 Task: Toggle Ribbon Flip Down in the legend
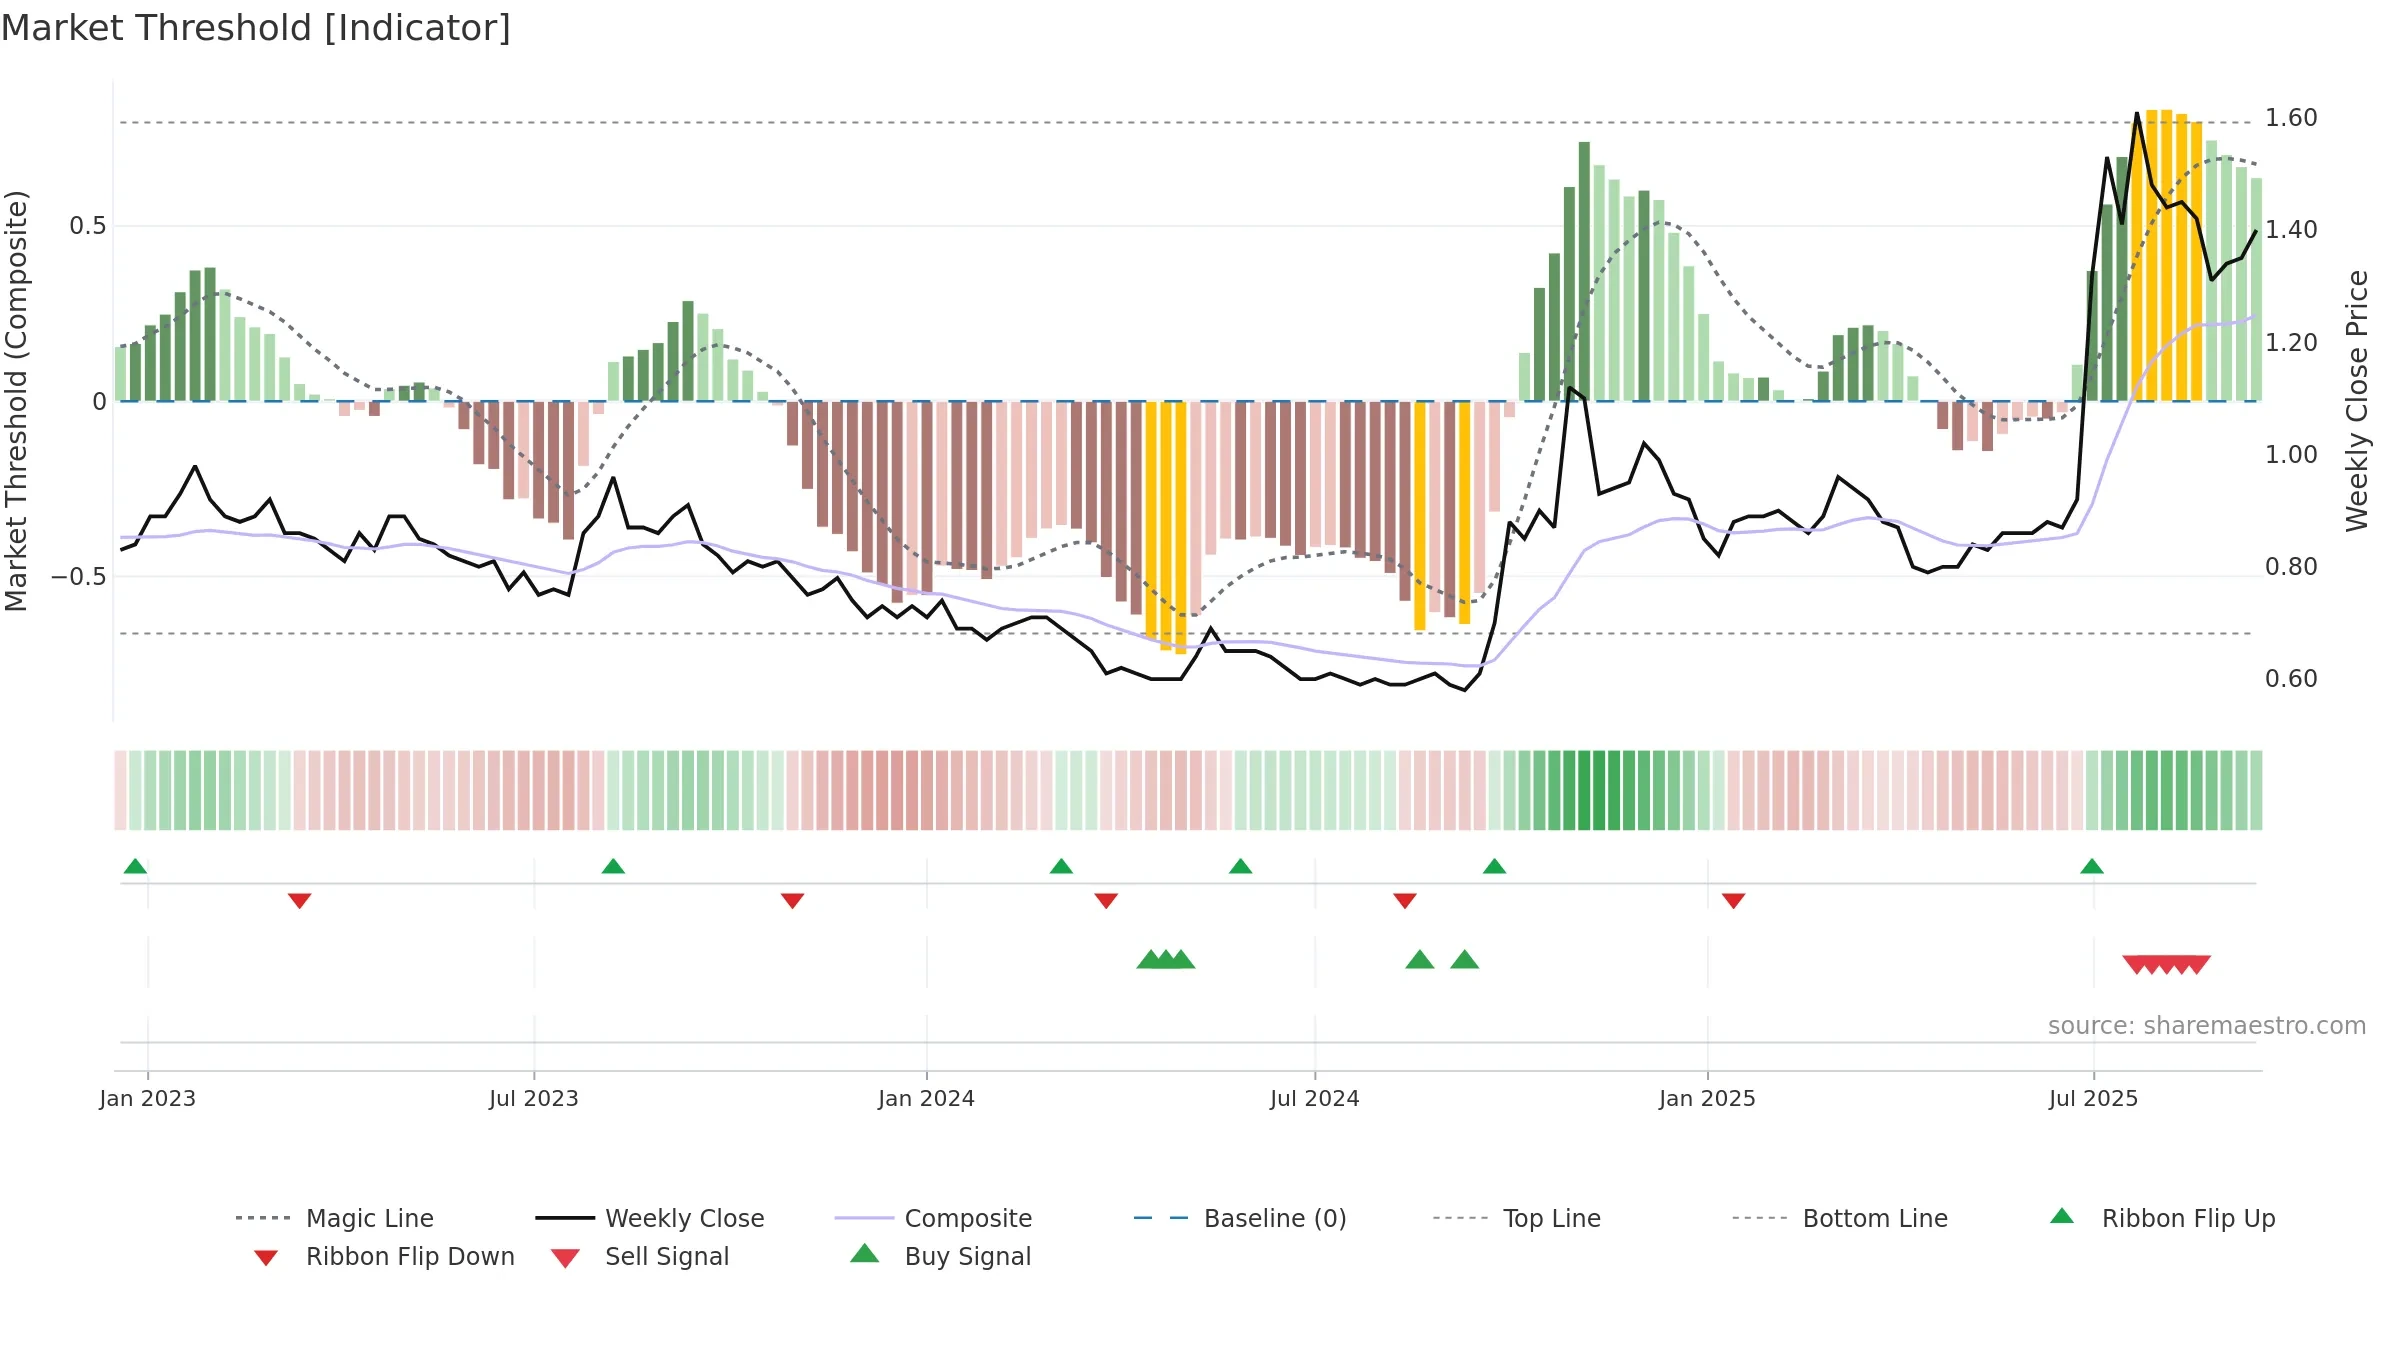[x=384, y=1256]
